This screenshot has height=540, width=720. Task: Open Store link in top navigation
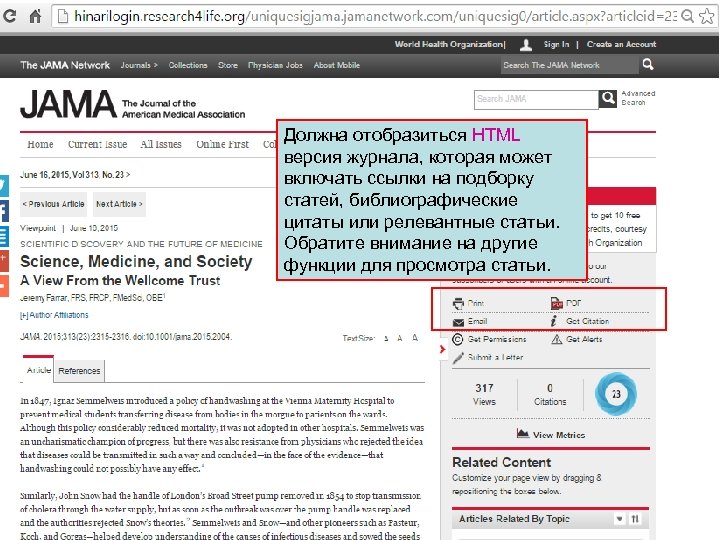[228, 65]
